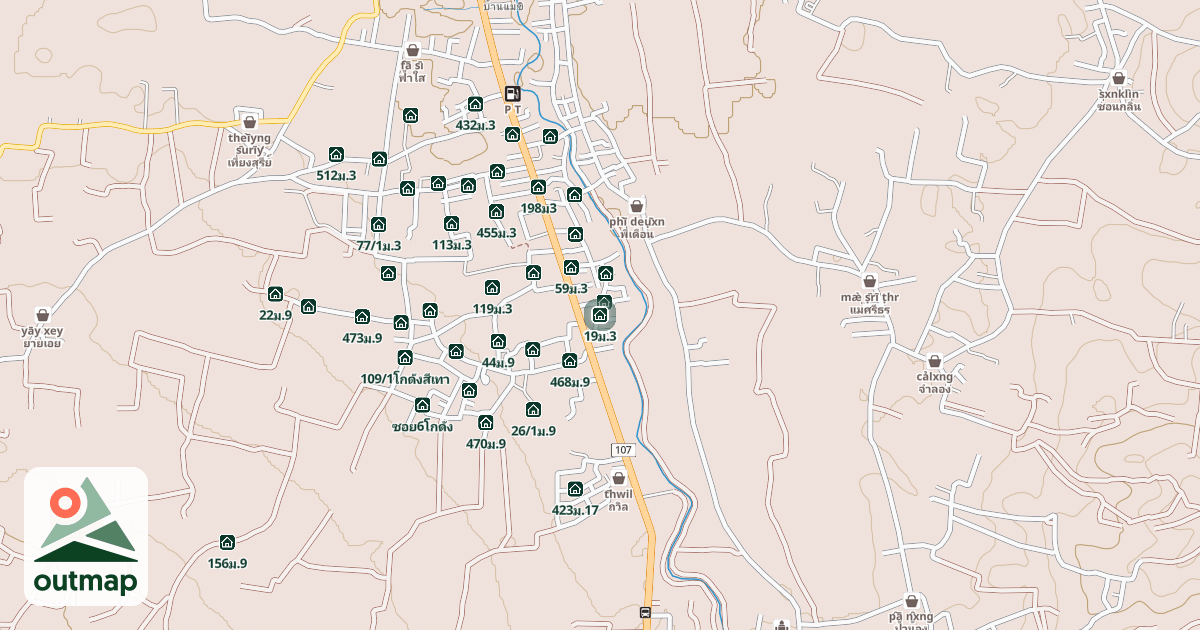Image resolution: width=1200 pixels, height=630 pixels.
Task: Select the house marker labeled 113ม.3
Action: tap(451, 223)
